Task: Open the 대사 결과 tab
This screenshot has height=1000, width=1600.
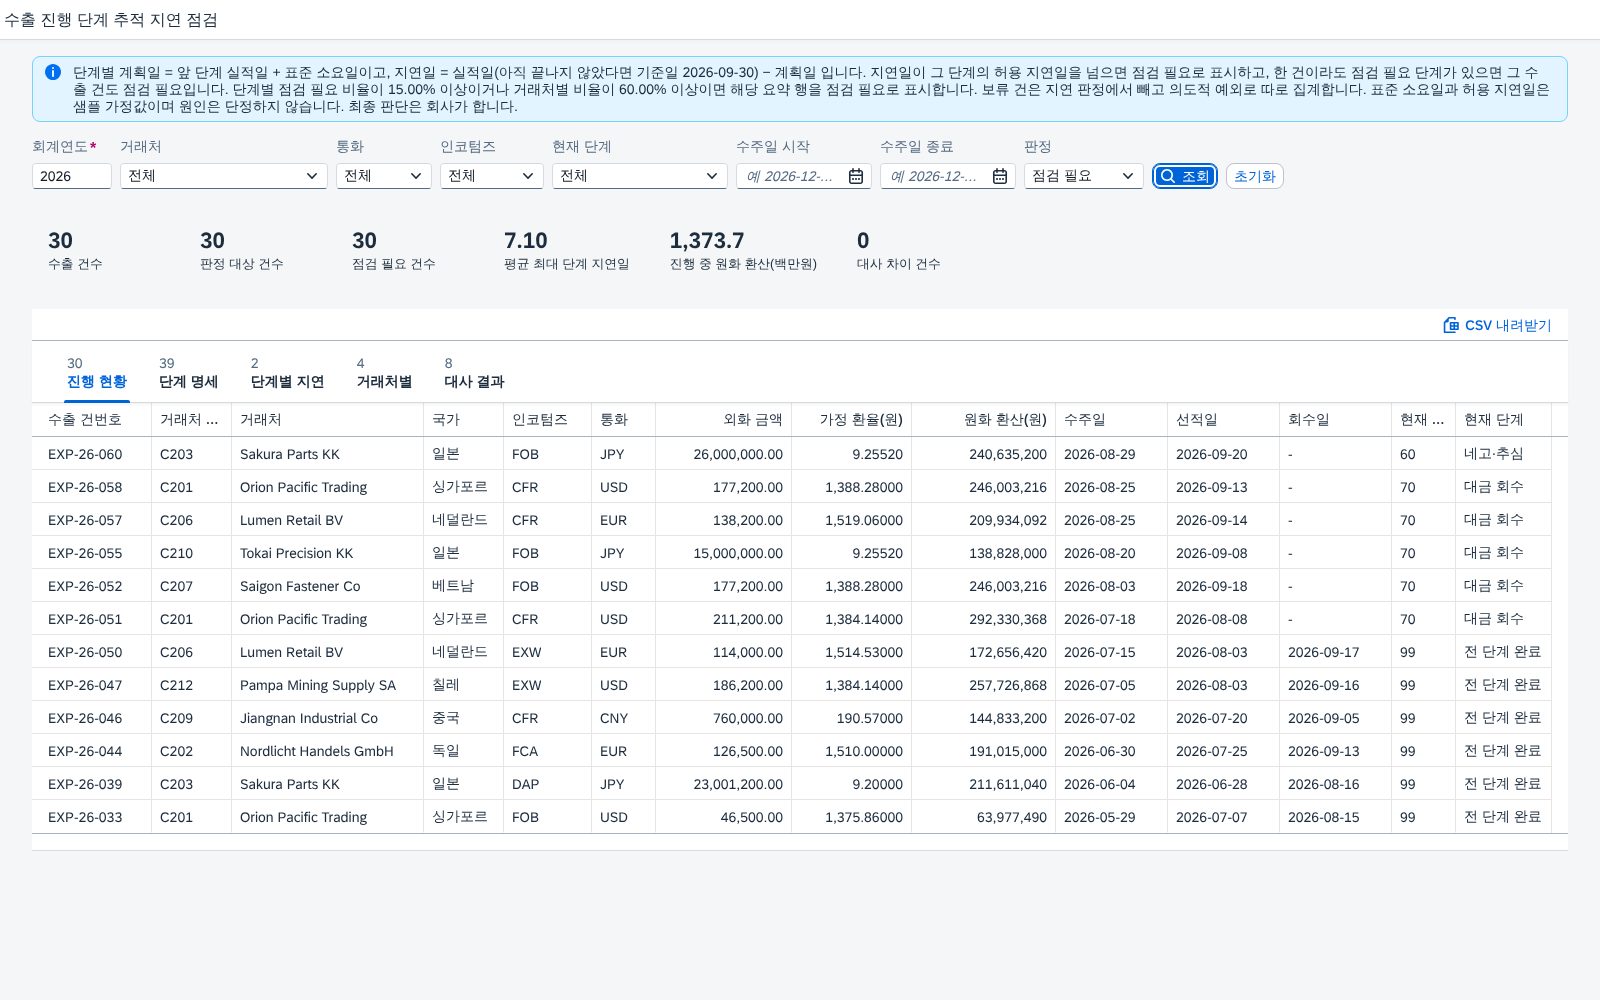Action: [474, 373]
